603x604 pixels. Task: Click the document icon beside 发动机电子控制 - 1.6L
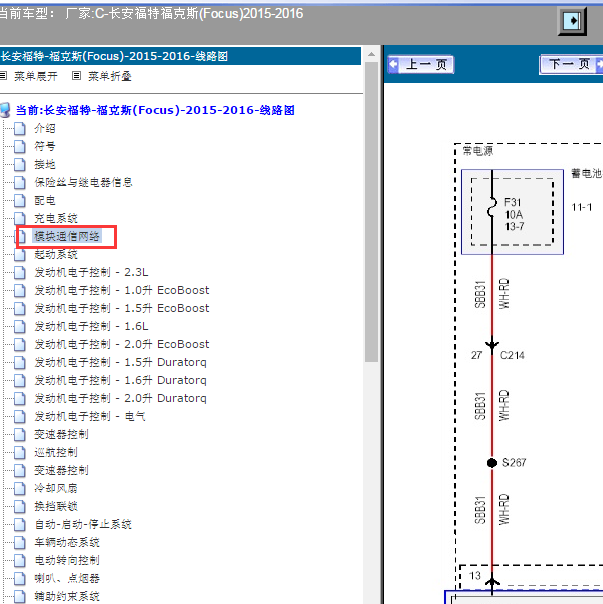pyautogui.click(x=20, y=326)
